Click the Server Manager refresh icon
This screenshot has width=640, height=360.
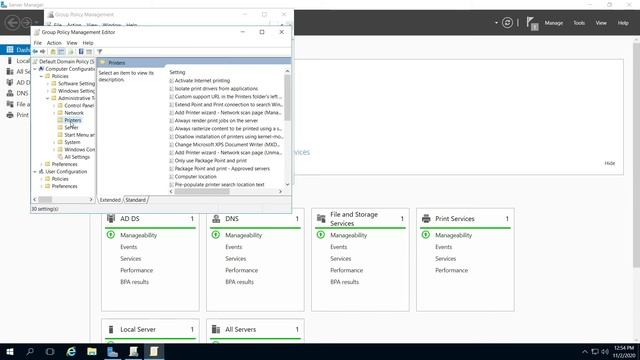coord(507,23)
